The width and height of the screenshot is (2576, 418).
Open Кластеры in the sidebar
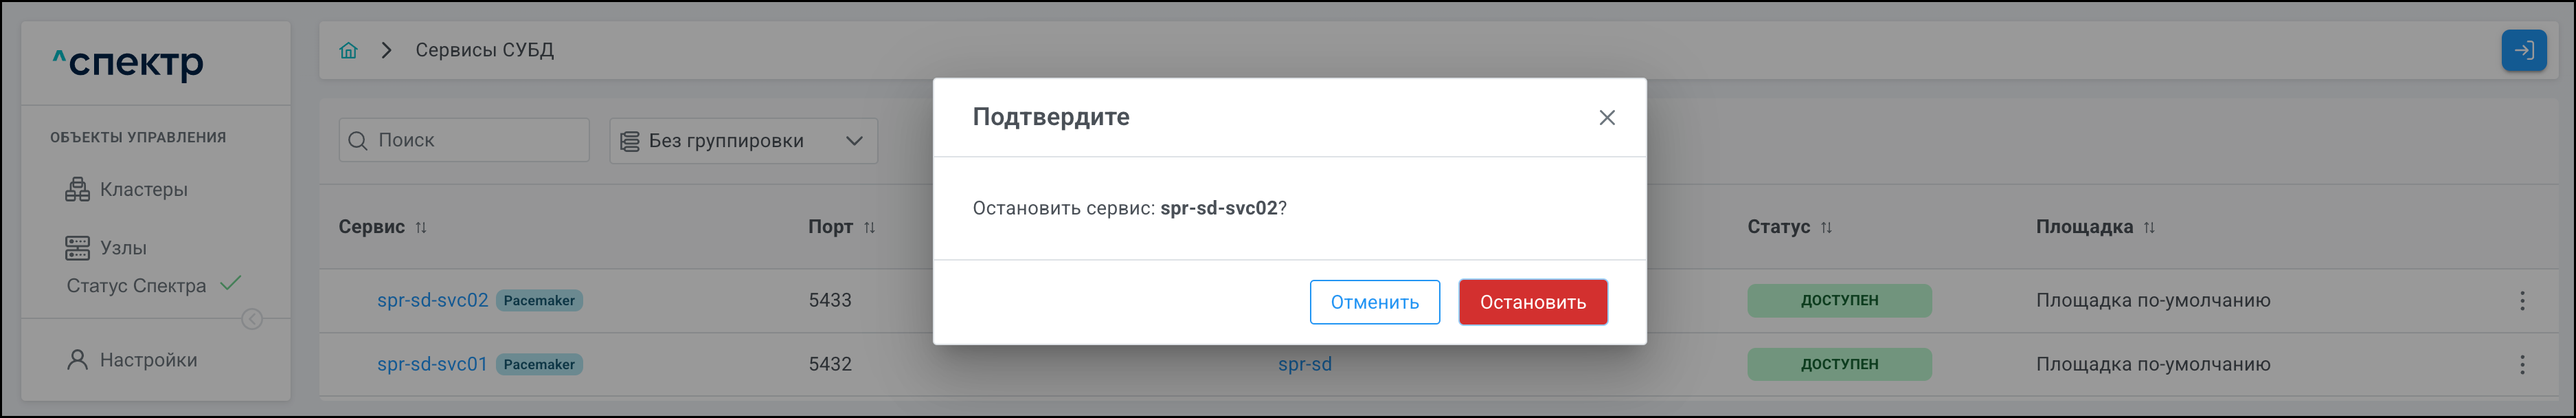[x=143, y=190]
